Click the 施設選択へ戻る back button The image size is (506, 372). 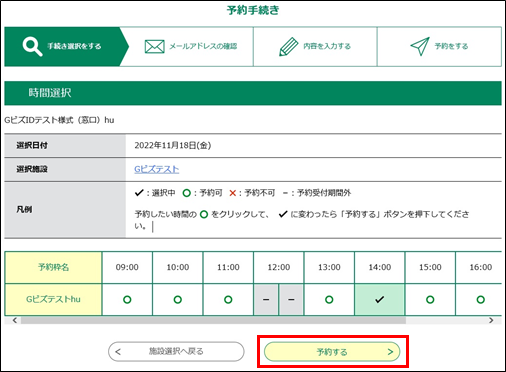click(x=176, y=351)
